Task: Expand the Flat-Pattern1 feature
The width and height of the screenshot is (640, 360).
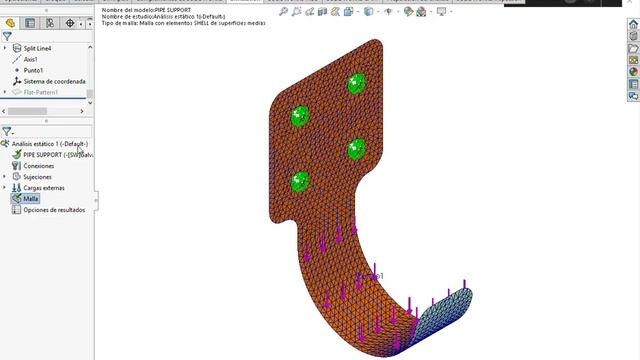Action: pyautogui.click(x=5, y=92)
